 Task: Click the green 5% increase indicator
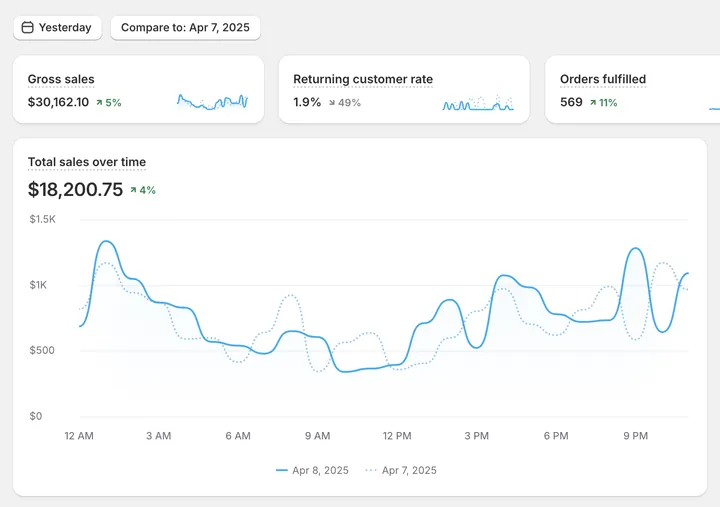pyautogui.click(x=109, y=102)
